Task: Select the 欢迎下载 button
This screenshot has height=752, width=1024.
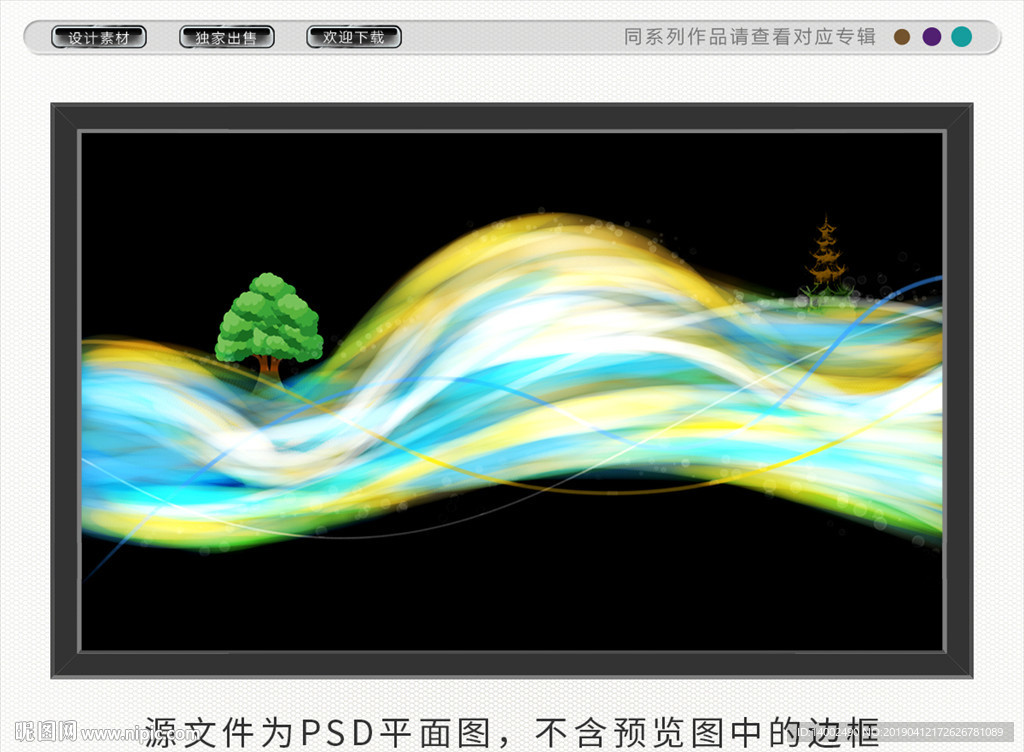Action: pyautogui.click(x=353, y=38)
